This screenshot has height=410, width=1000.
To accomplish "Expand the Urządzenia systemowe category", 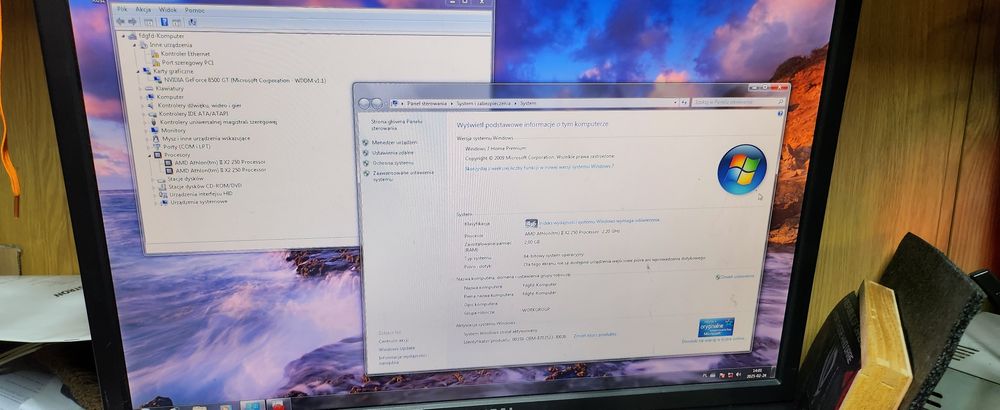I will point(156,202).
